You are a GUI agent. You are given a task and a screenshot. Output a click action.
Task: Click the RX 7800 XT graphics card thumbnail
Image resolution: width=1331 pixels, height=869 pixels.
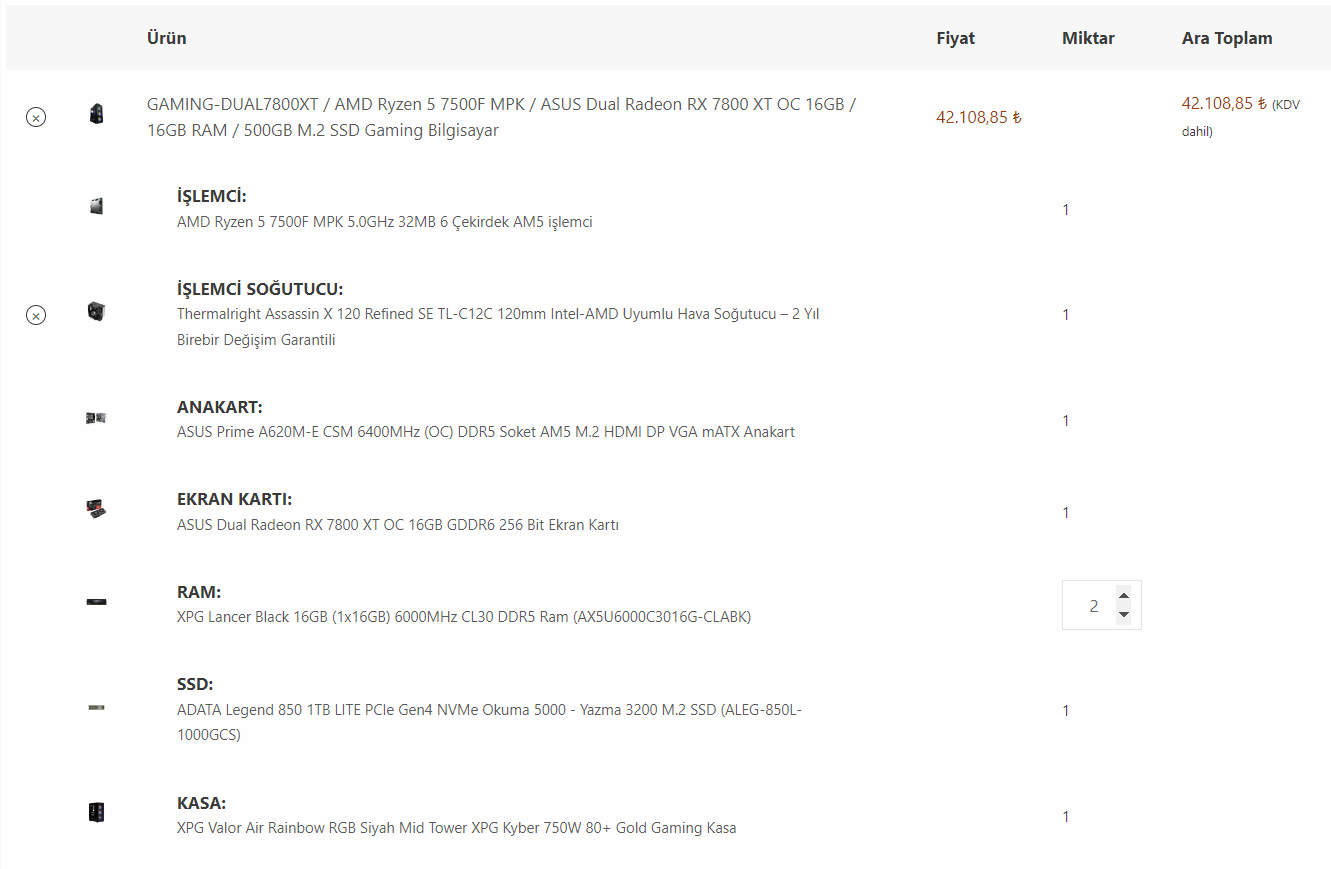96,509
